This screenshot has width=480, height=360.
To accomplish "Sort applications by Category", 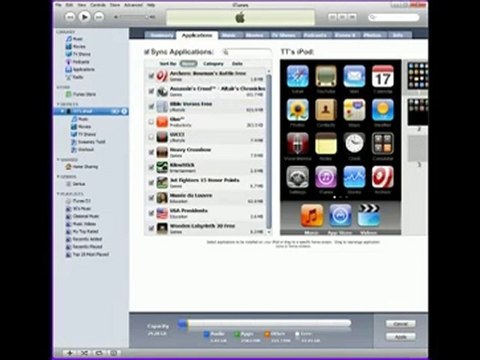I will click(x=213, y=64).
